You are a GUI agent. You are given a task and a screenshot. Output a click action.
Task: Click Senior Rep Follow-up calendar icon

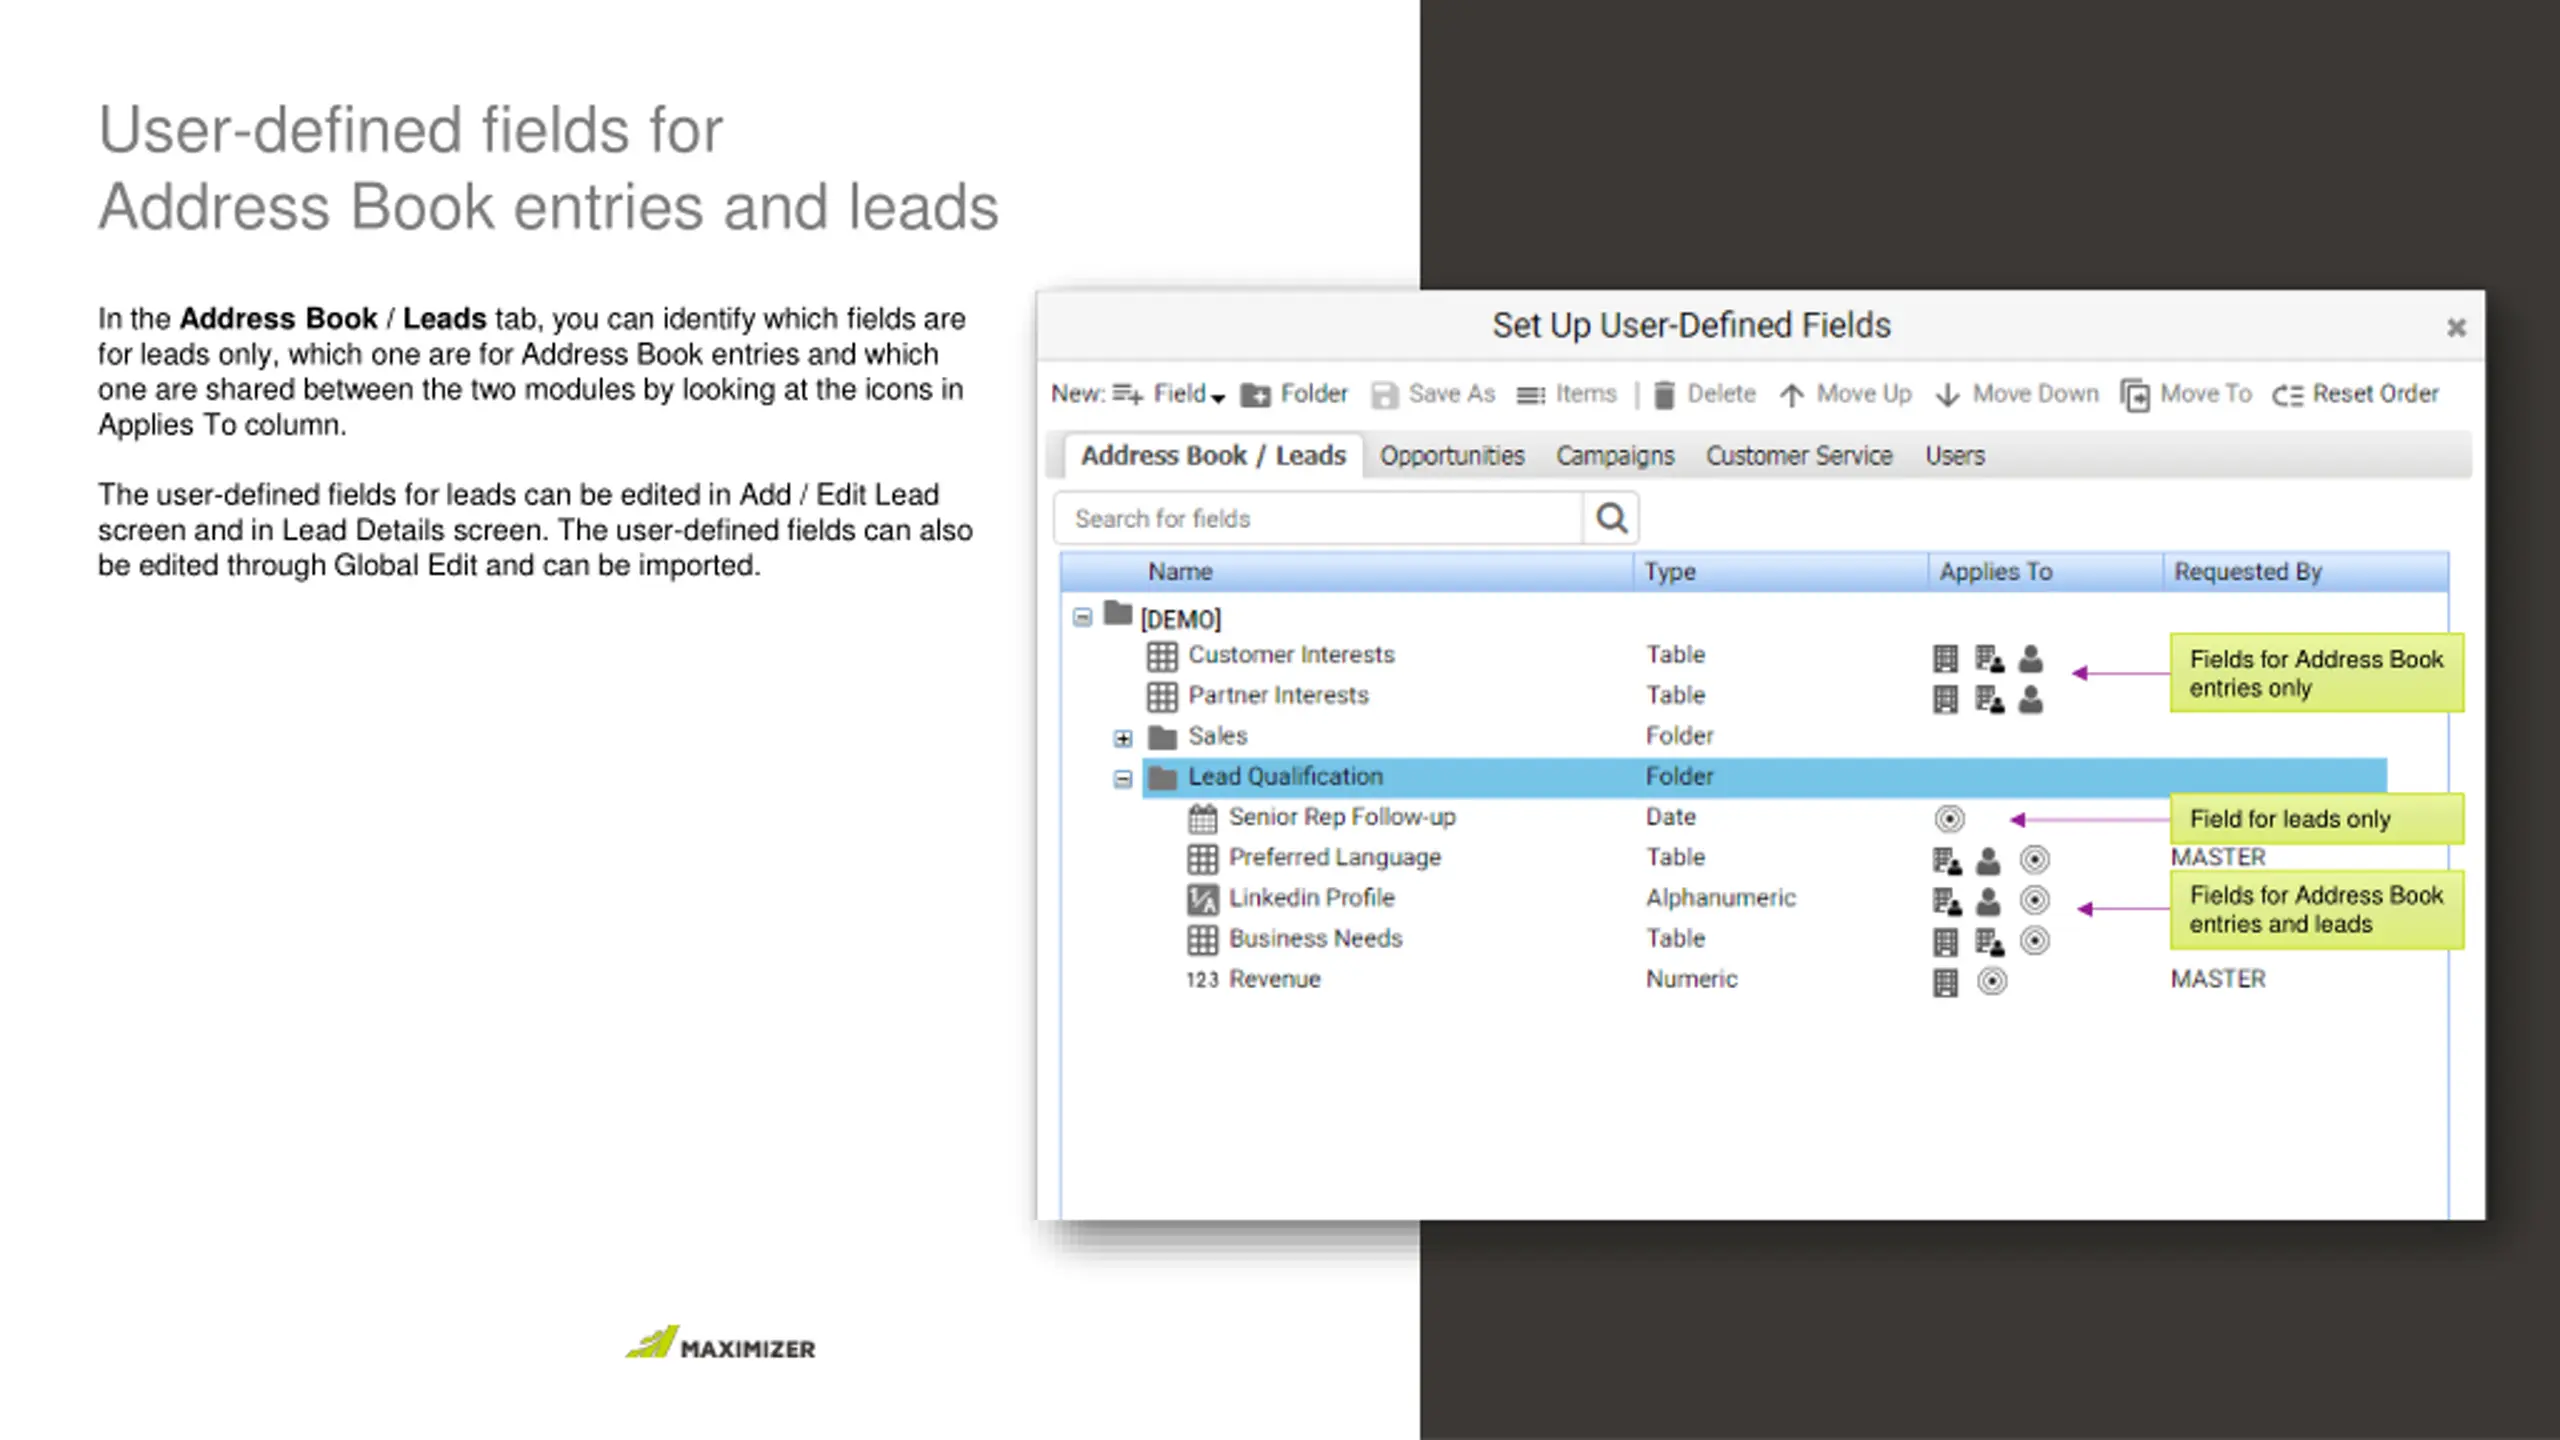pos(1202,819)
